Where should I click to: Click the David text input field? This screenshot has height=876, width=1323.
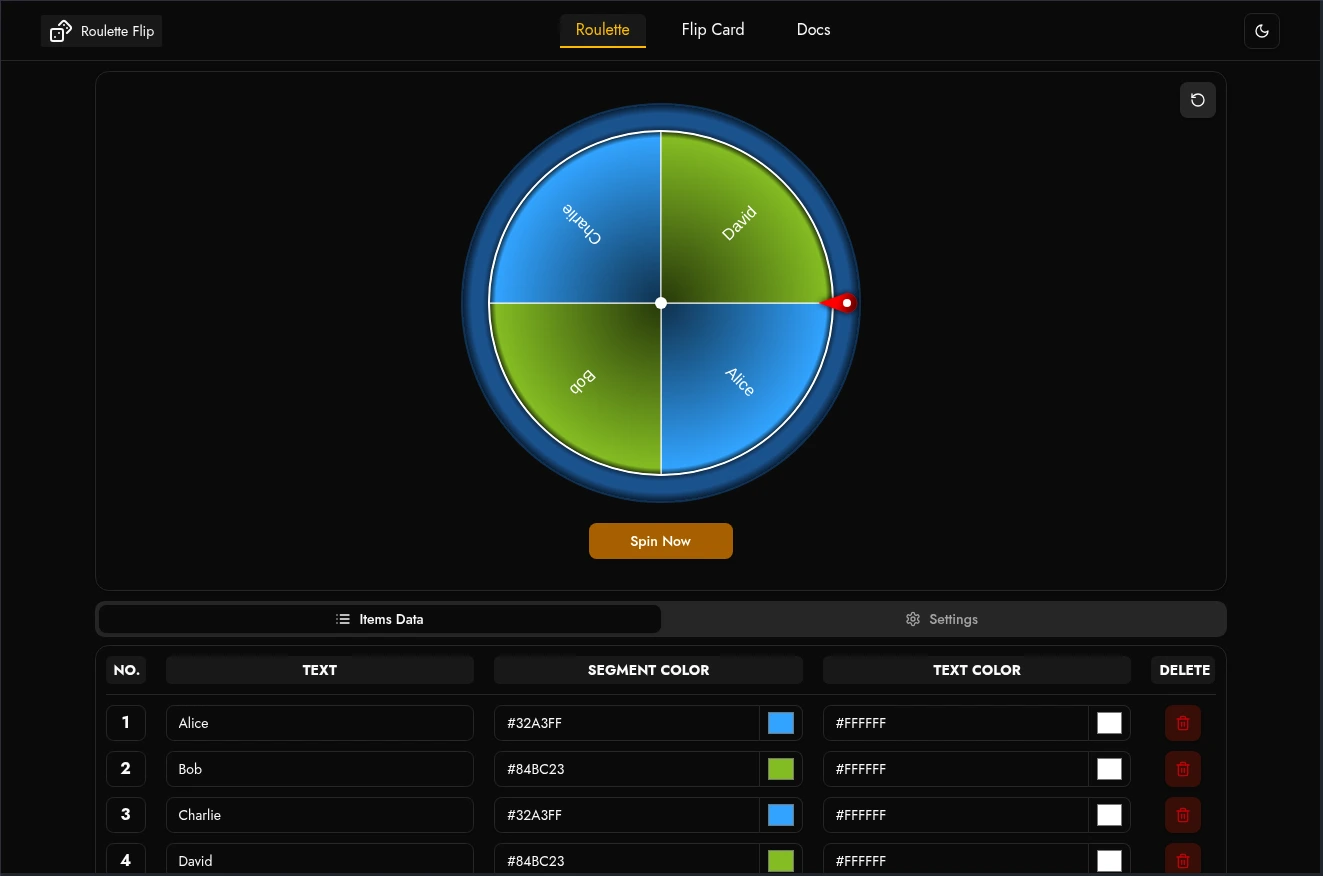pyautogui.click(x=320, y=860)
